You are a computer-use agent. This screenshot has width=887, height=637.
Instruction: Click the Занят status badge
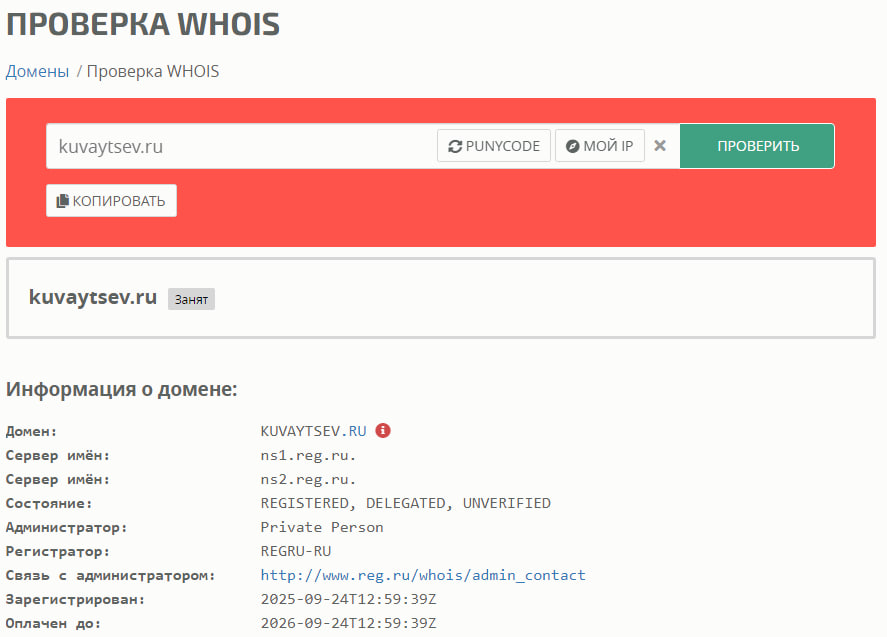click(191, 299)
